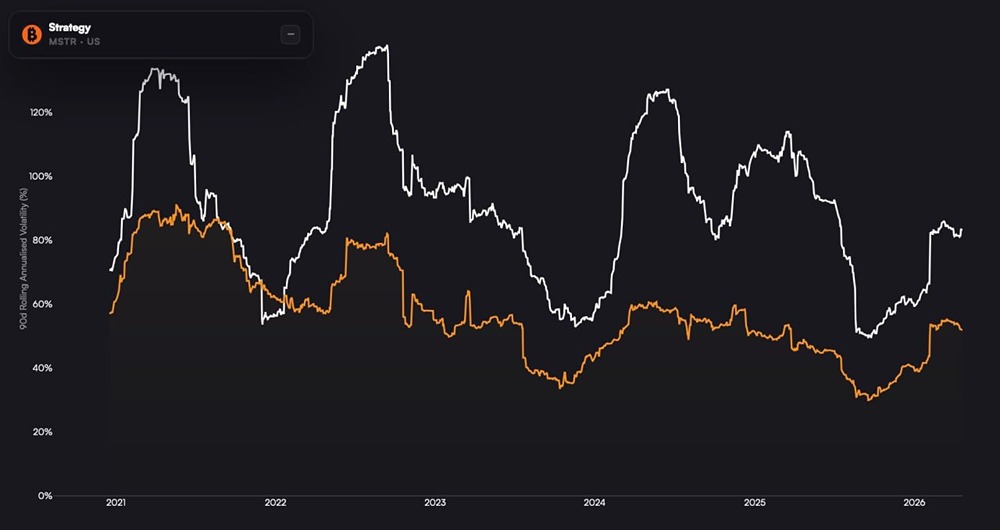1000x530 pixels.
Task: Click the 40% y-axis label
Action: 43,368
